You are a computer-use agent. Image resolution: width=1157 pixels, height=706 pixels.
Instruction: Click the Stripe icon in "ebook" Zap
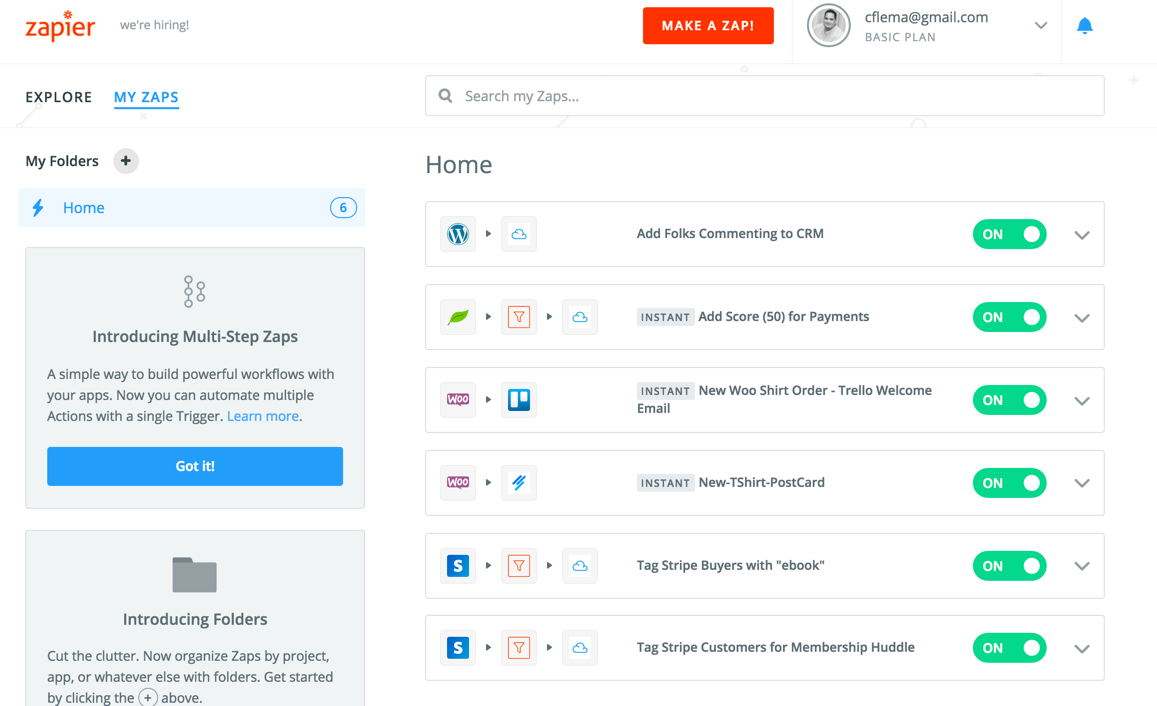click(458, 566)
